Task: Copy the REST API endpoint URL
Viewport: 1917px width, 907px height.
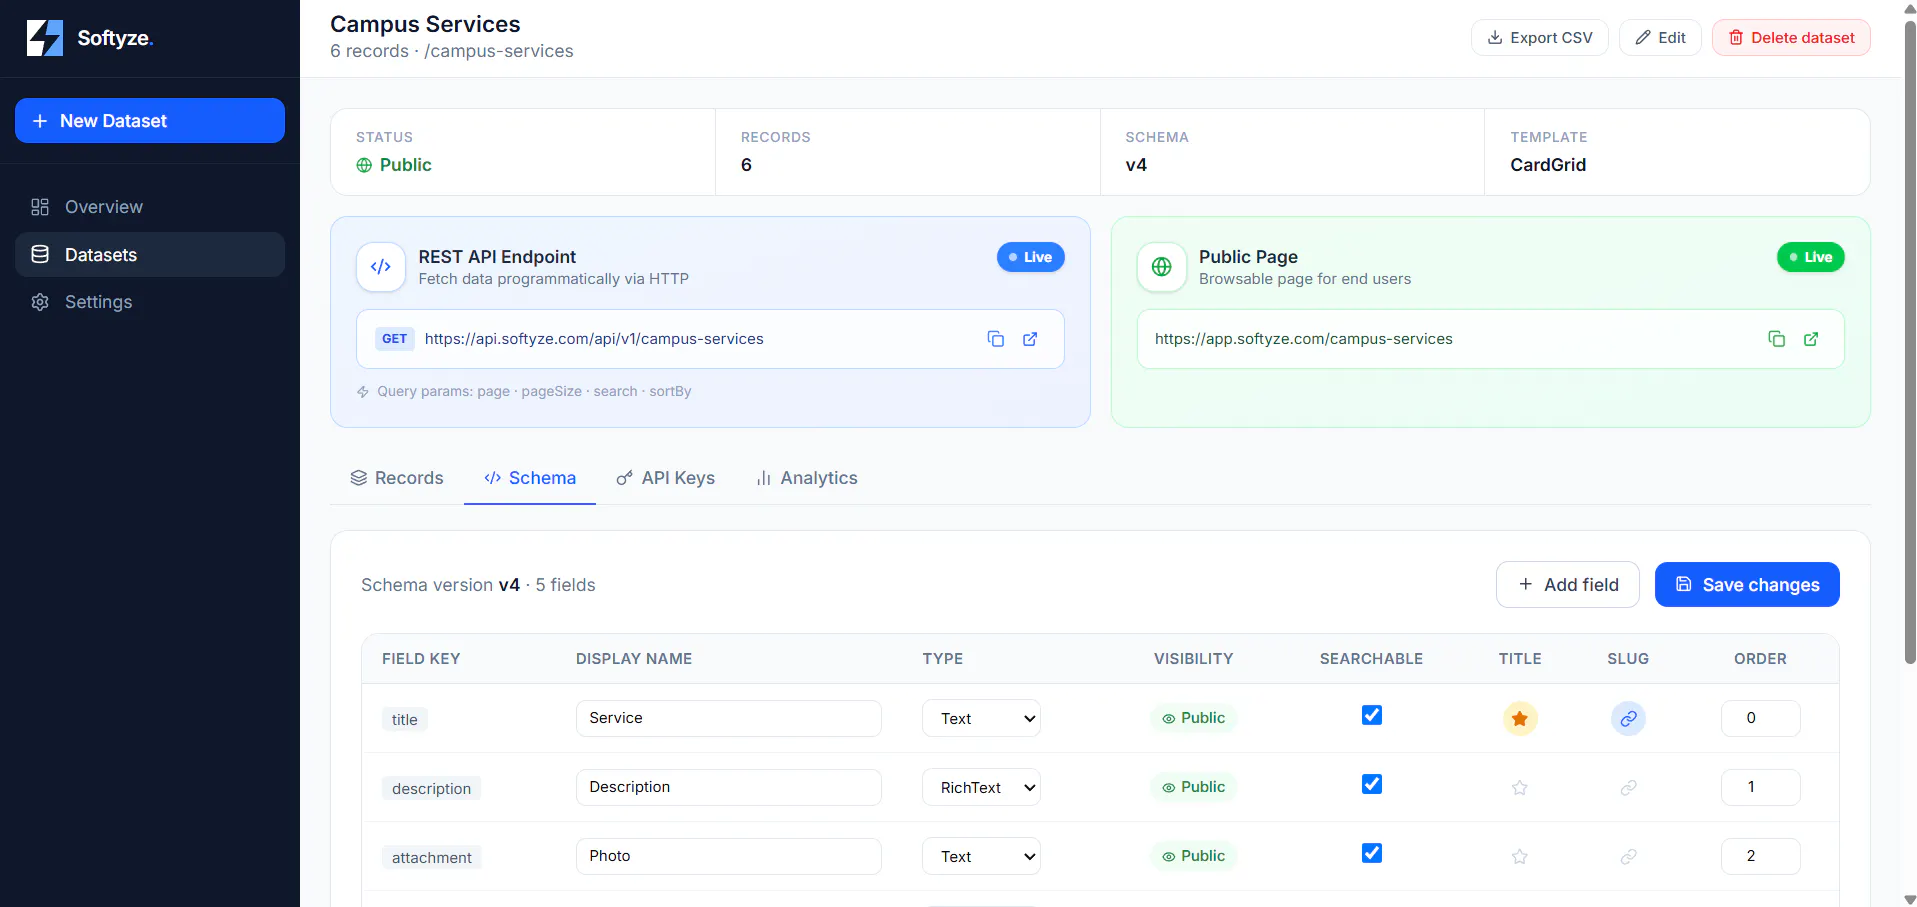Action: (x=995, y=339)
